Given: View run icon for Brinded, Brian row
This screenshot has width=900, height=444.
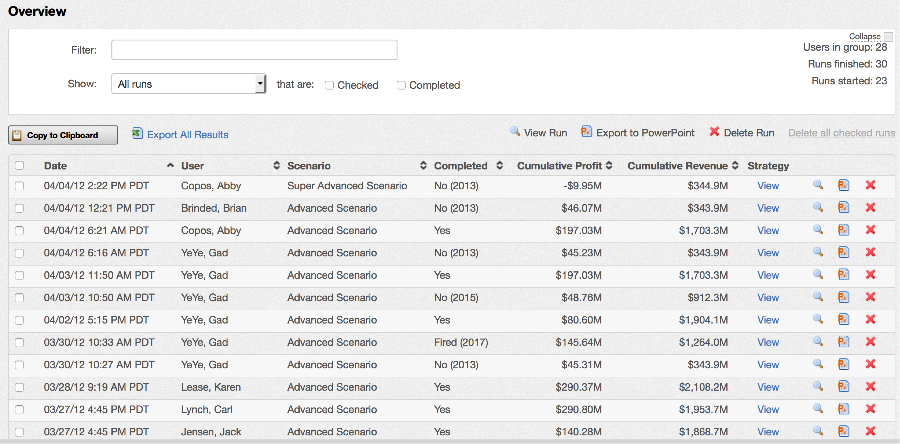Looking at the screenshot, I should 818,207.
